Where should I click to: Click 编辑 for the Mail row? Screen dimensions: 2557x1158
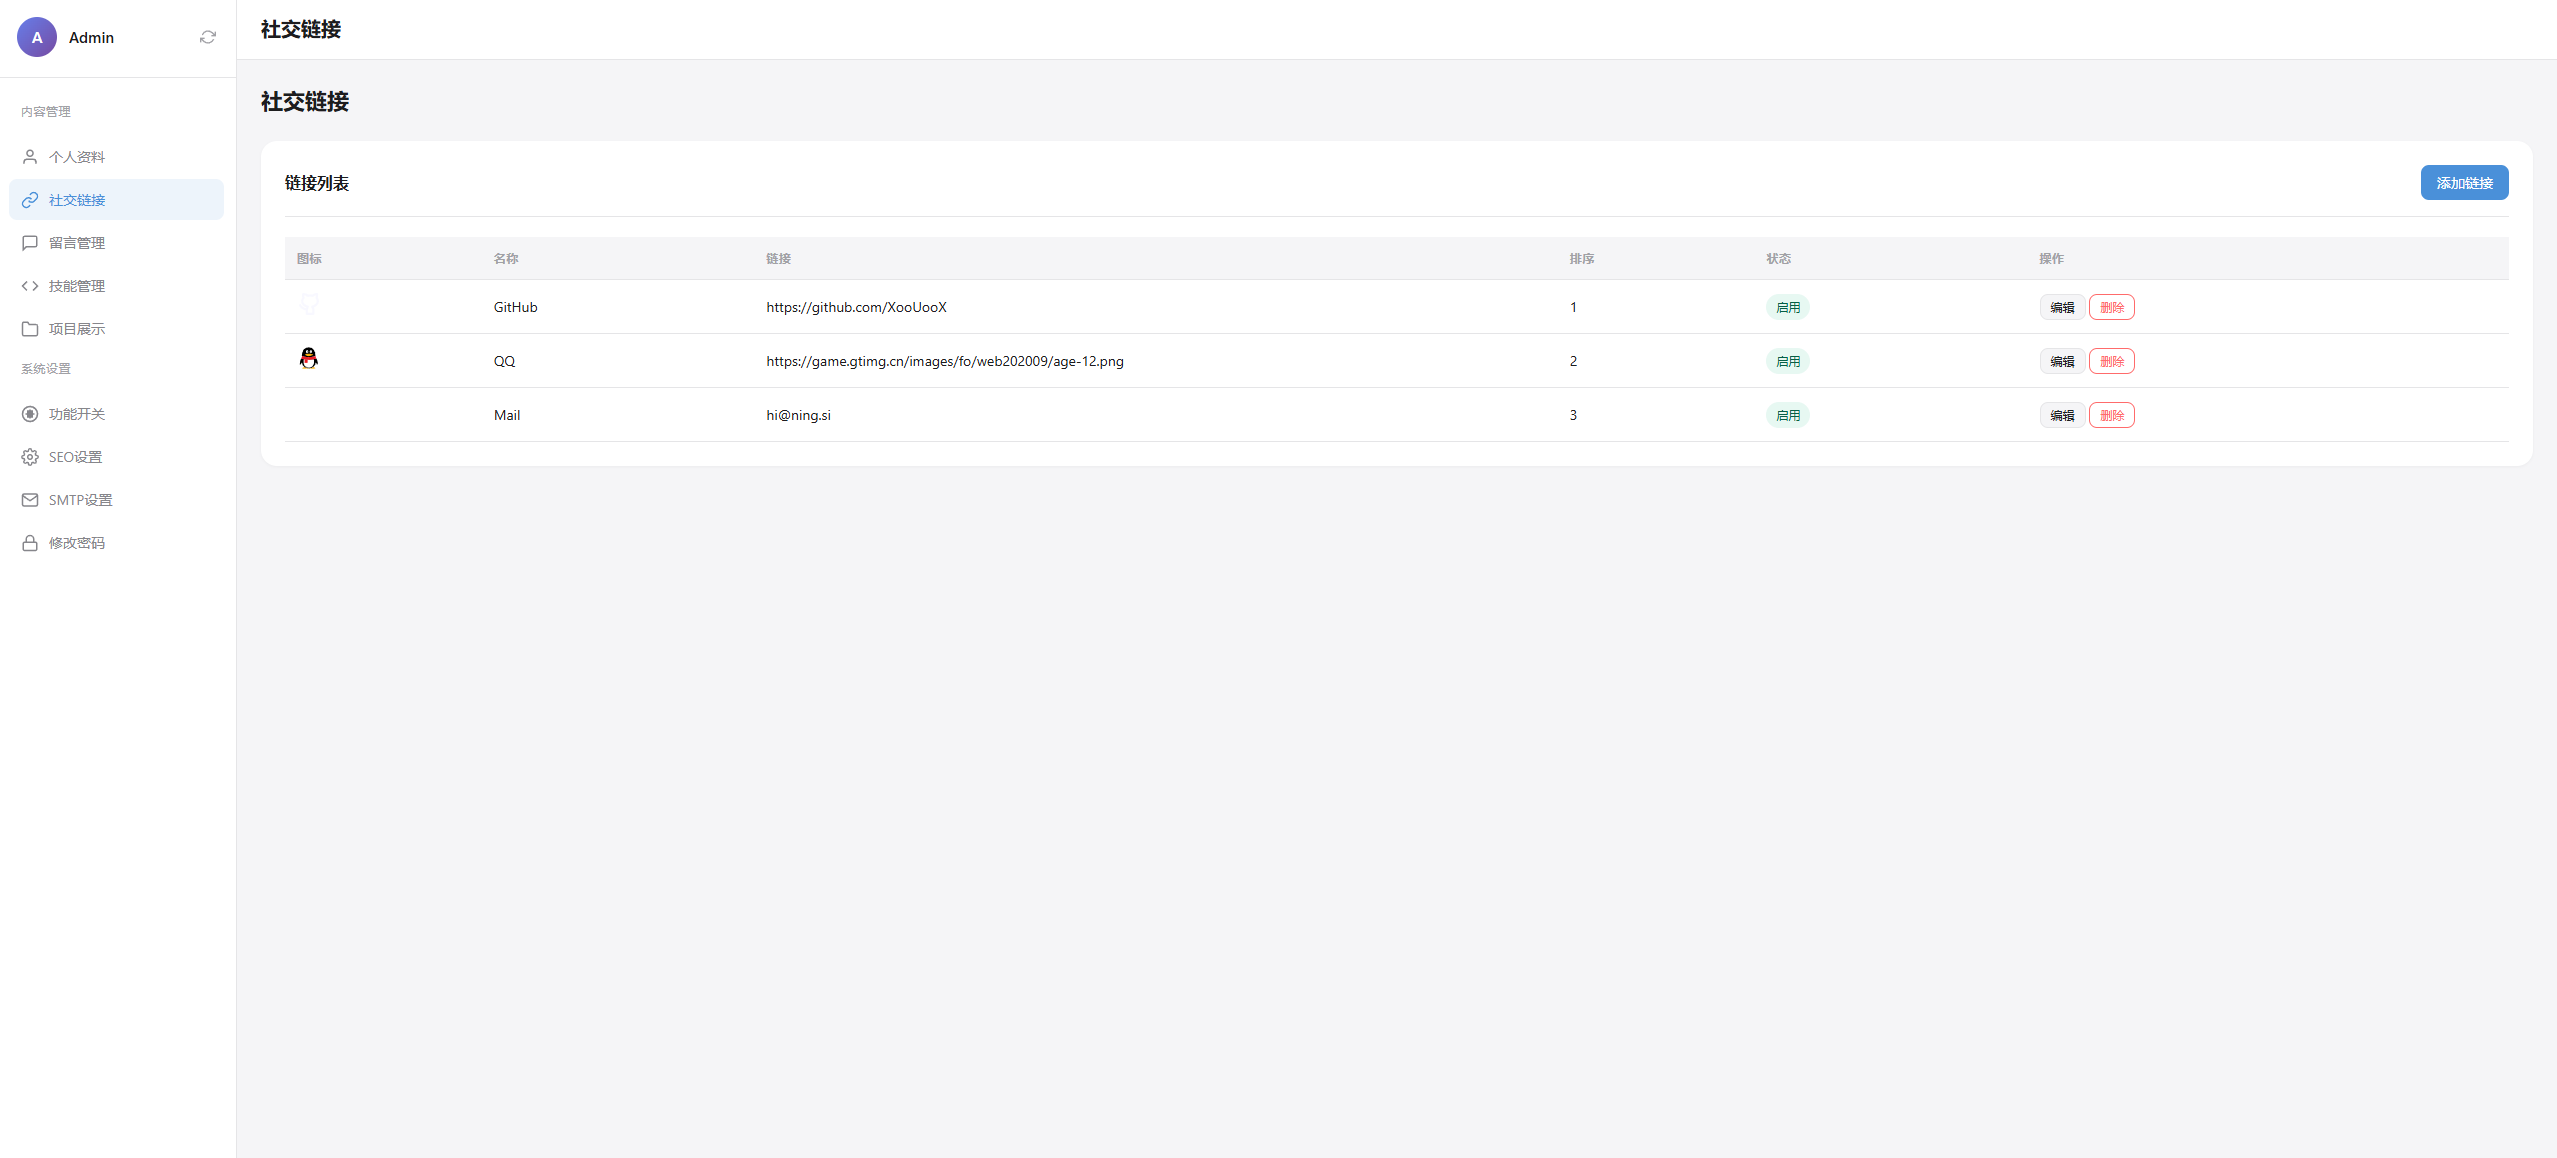(2061, 415)
